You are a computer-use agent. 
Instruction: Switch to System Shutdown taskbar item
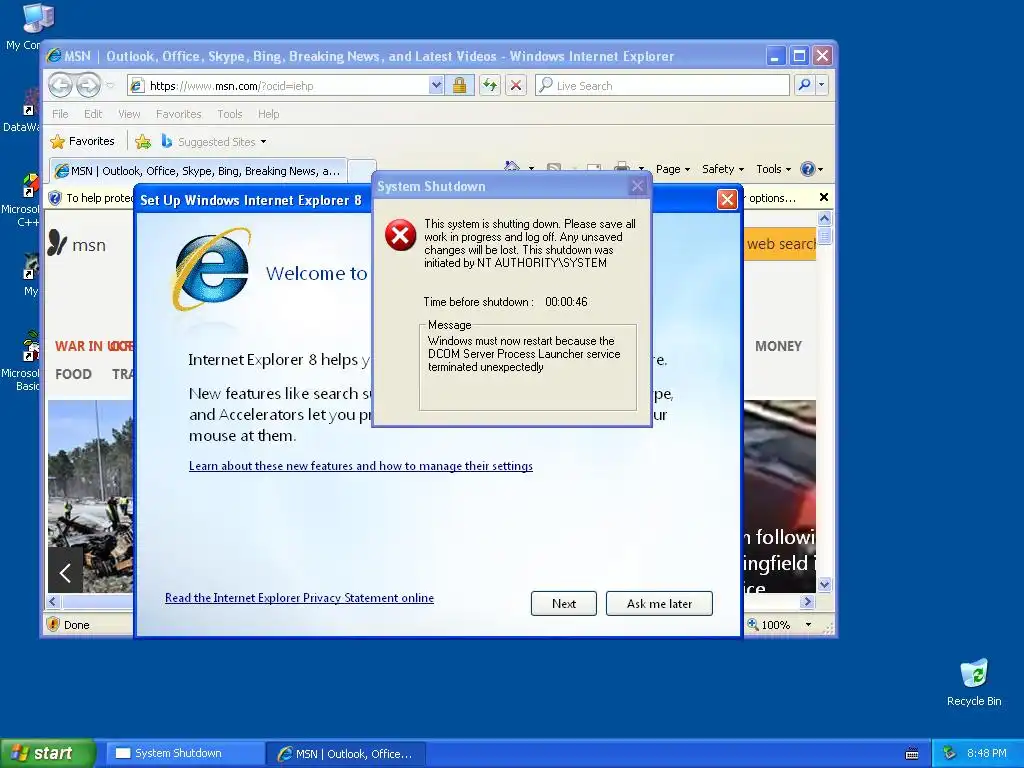[x=186, y=753]
